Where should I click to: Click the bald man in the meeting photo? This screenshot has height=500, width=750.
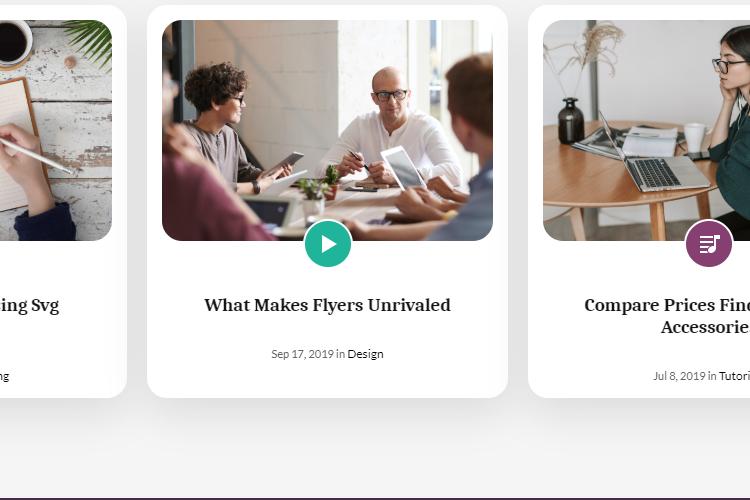coord(392,127)
